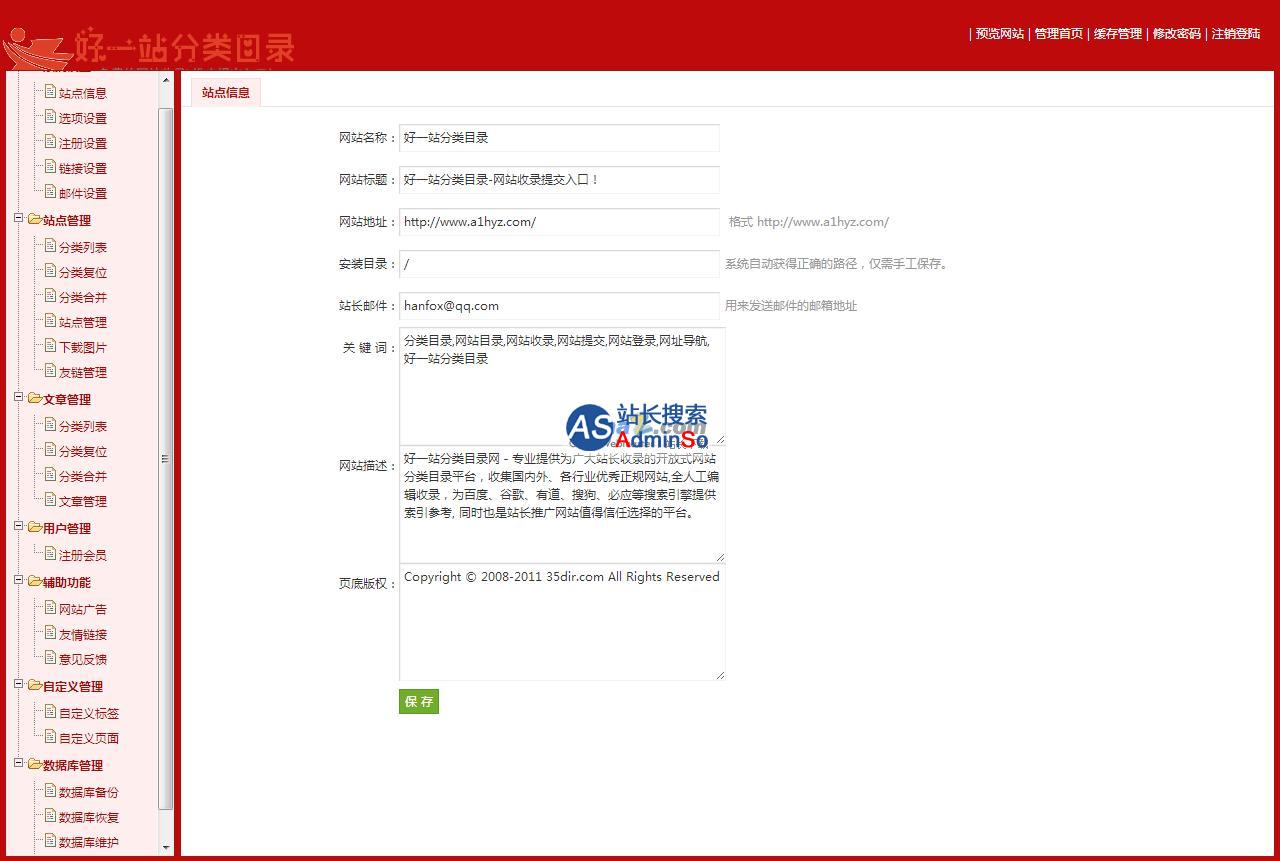Click the 辅助功能 group label
Image resolution: width=1280 pixels, height=861 pixels.
point(67,582)
